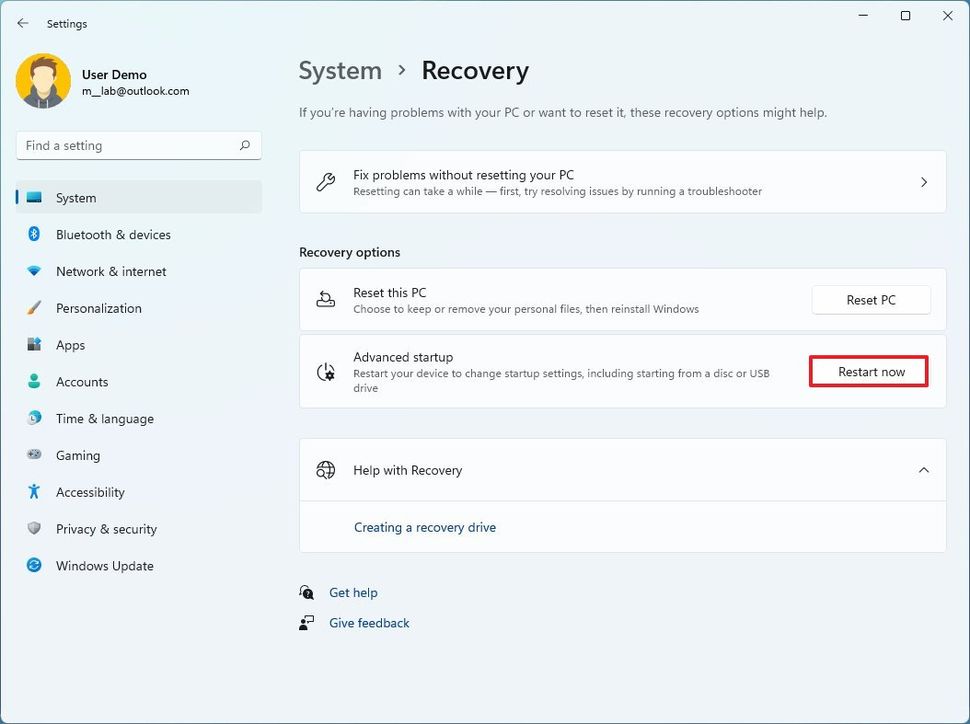
Task: Click the search magnifier in Find a setting
Action: coord(245,145)
